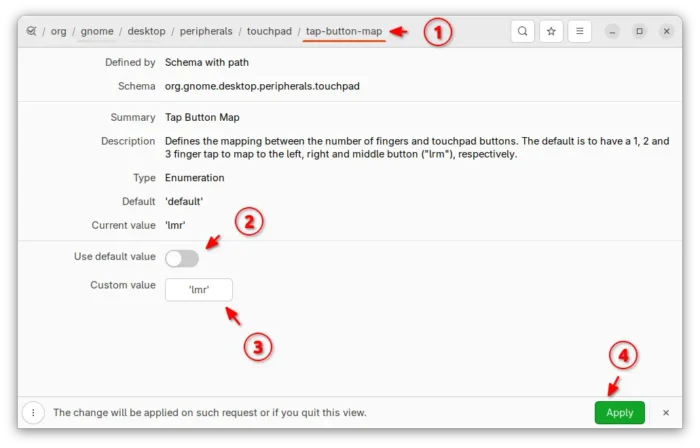Click the three-dot options button in notification bar
The height and width of the screenshot is (448, 700).
(33, 412)
